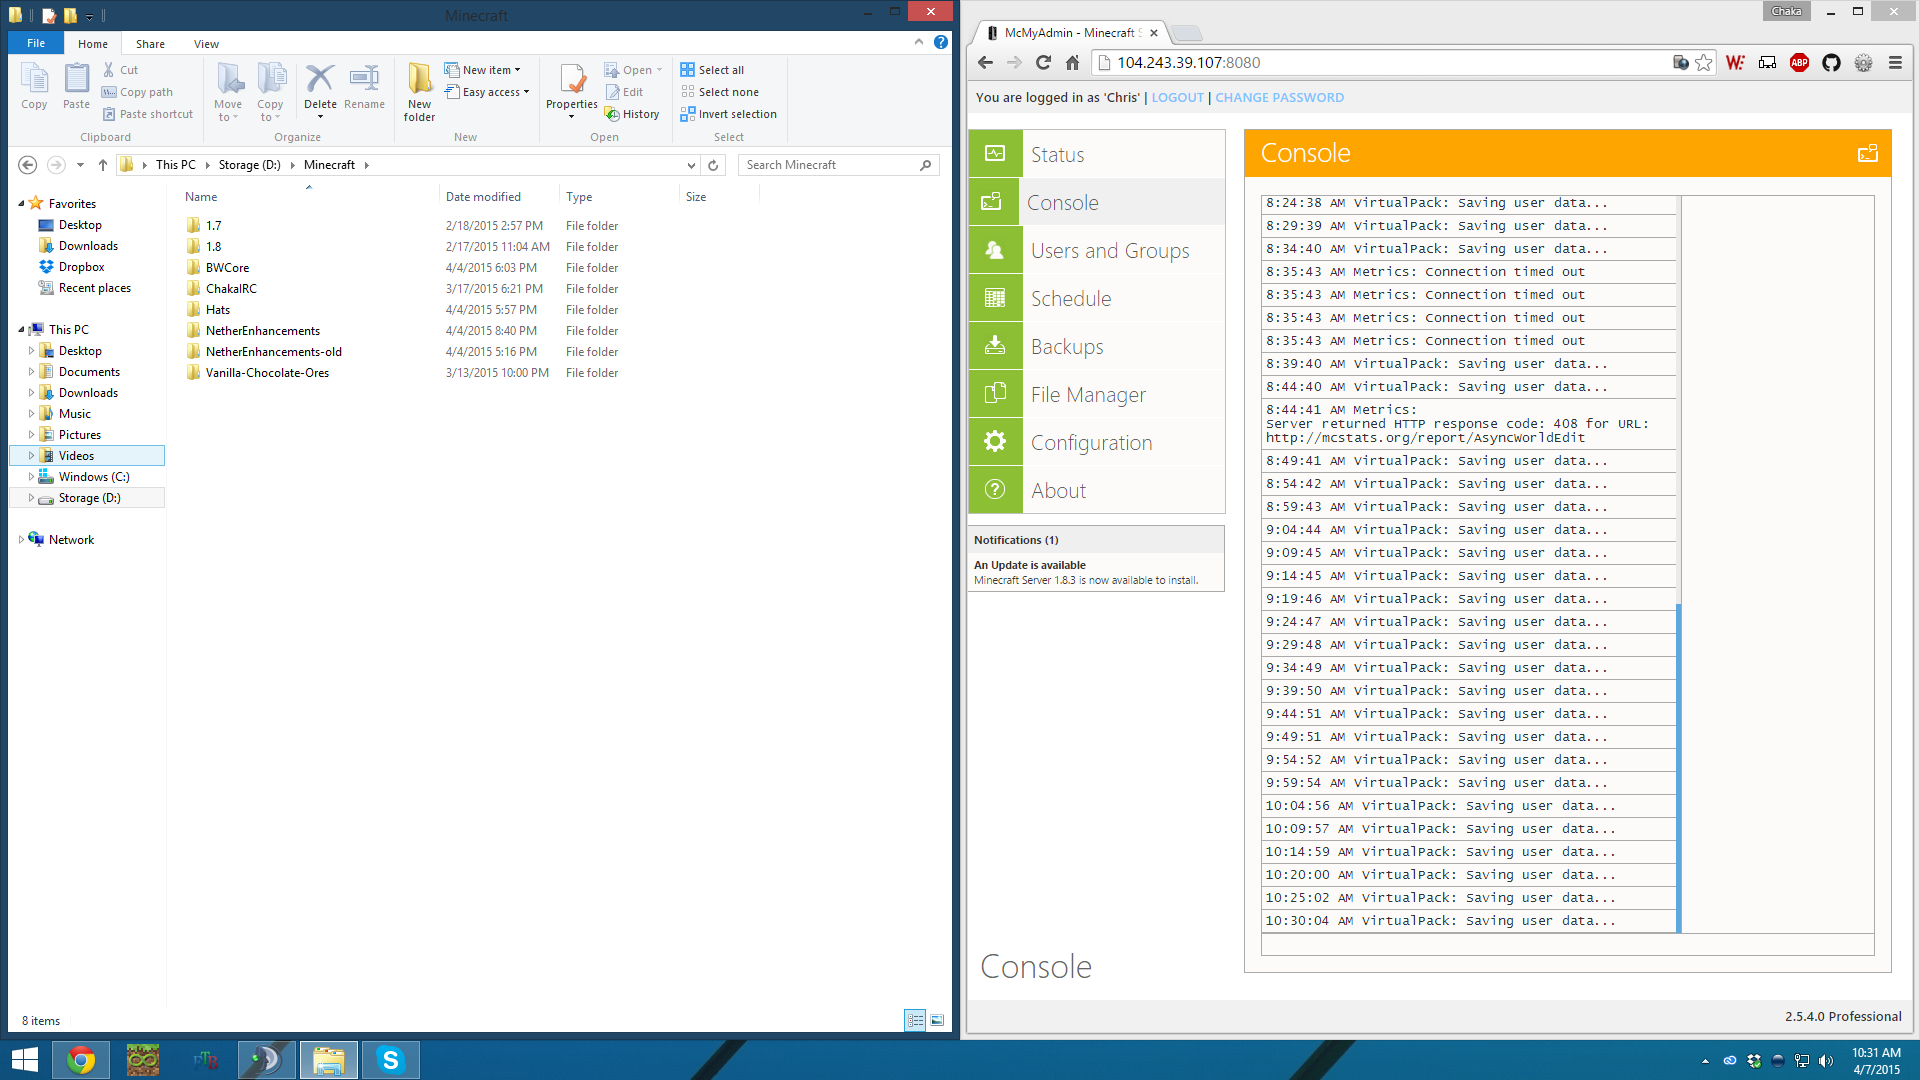Screen dimensions: 1920x1080
Task: Click Paste shortcut button
Action: [x=148, y=114]
